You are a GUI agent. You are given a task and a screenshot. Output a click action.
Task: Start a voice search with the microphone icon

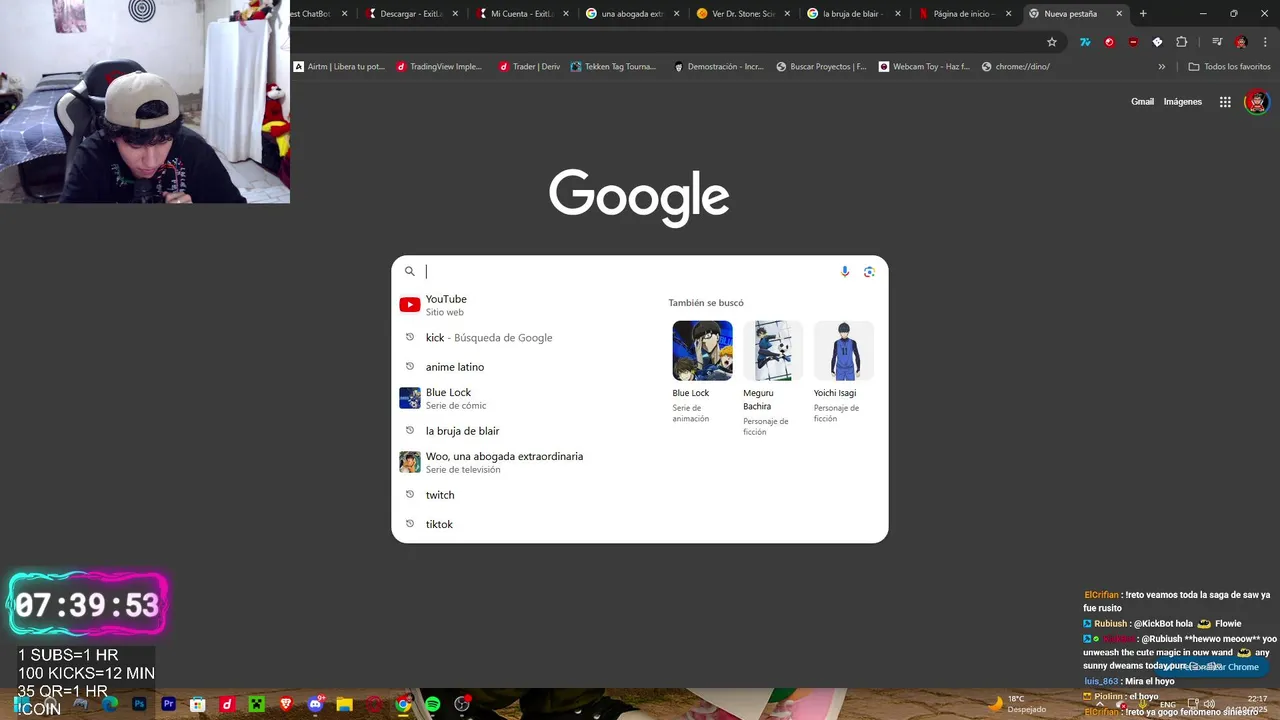845,271
